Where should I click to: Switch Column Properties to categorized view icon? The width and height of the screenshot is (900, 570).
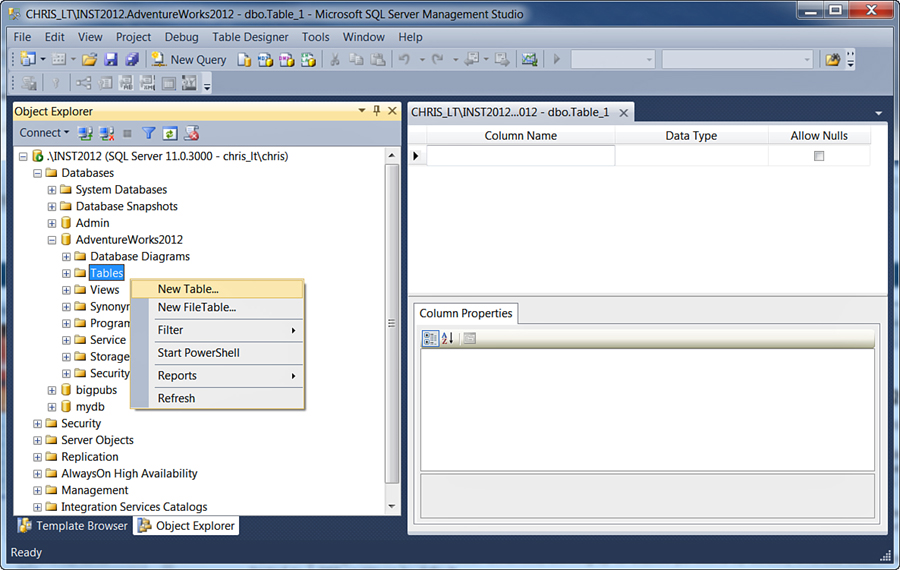[x=430, y=338]
